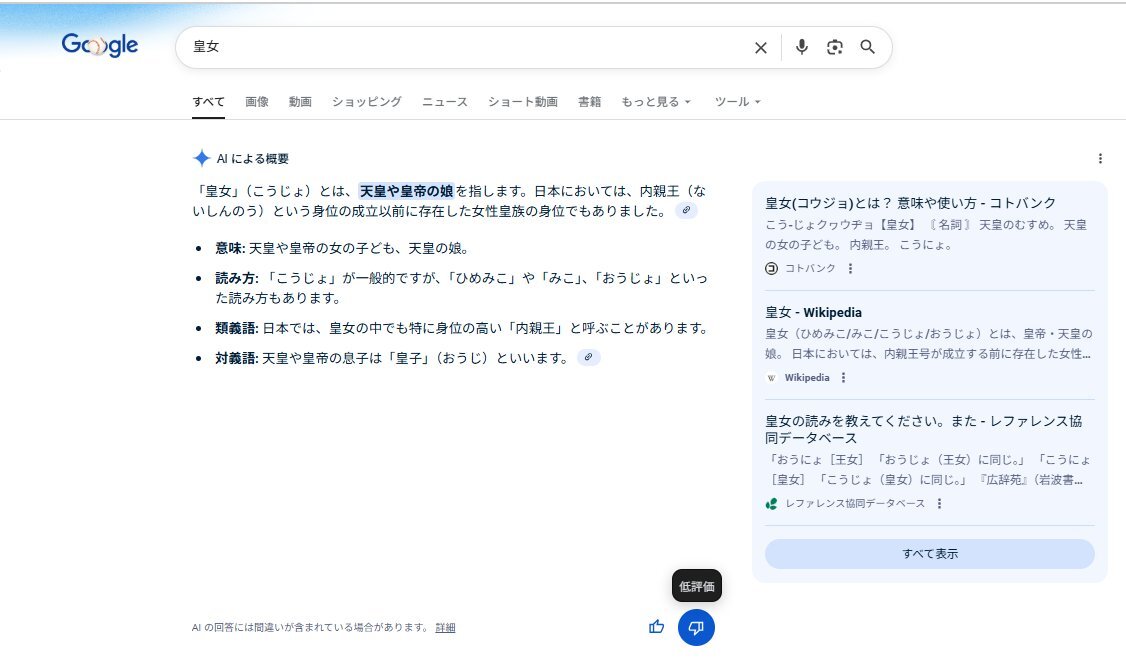
Task: Open image search with camera icon
Action: [835, 47]
